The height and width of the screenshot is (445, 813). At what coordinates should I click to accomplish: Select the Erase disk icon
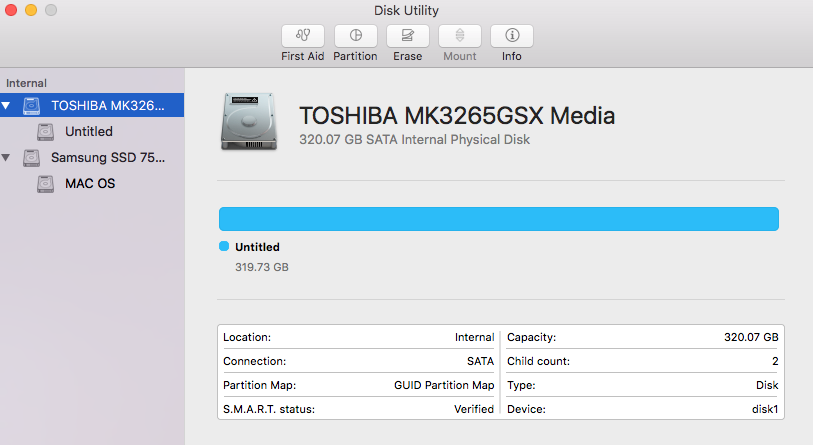pos(407,36)
